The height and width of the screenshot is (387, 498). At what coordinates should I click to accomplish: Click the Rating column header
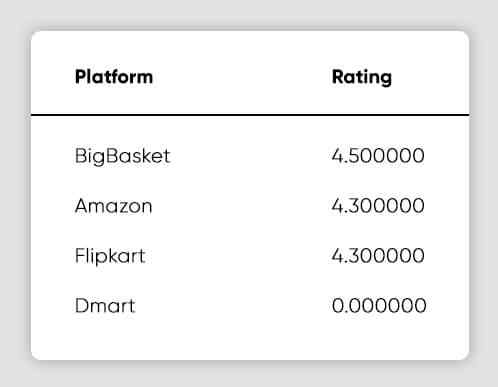[362, 77]
